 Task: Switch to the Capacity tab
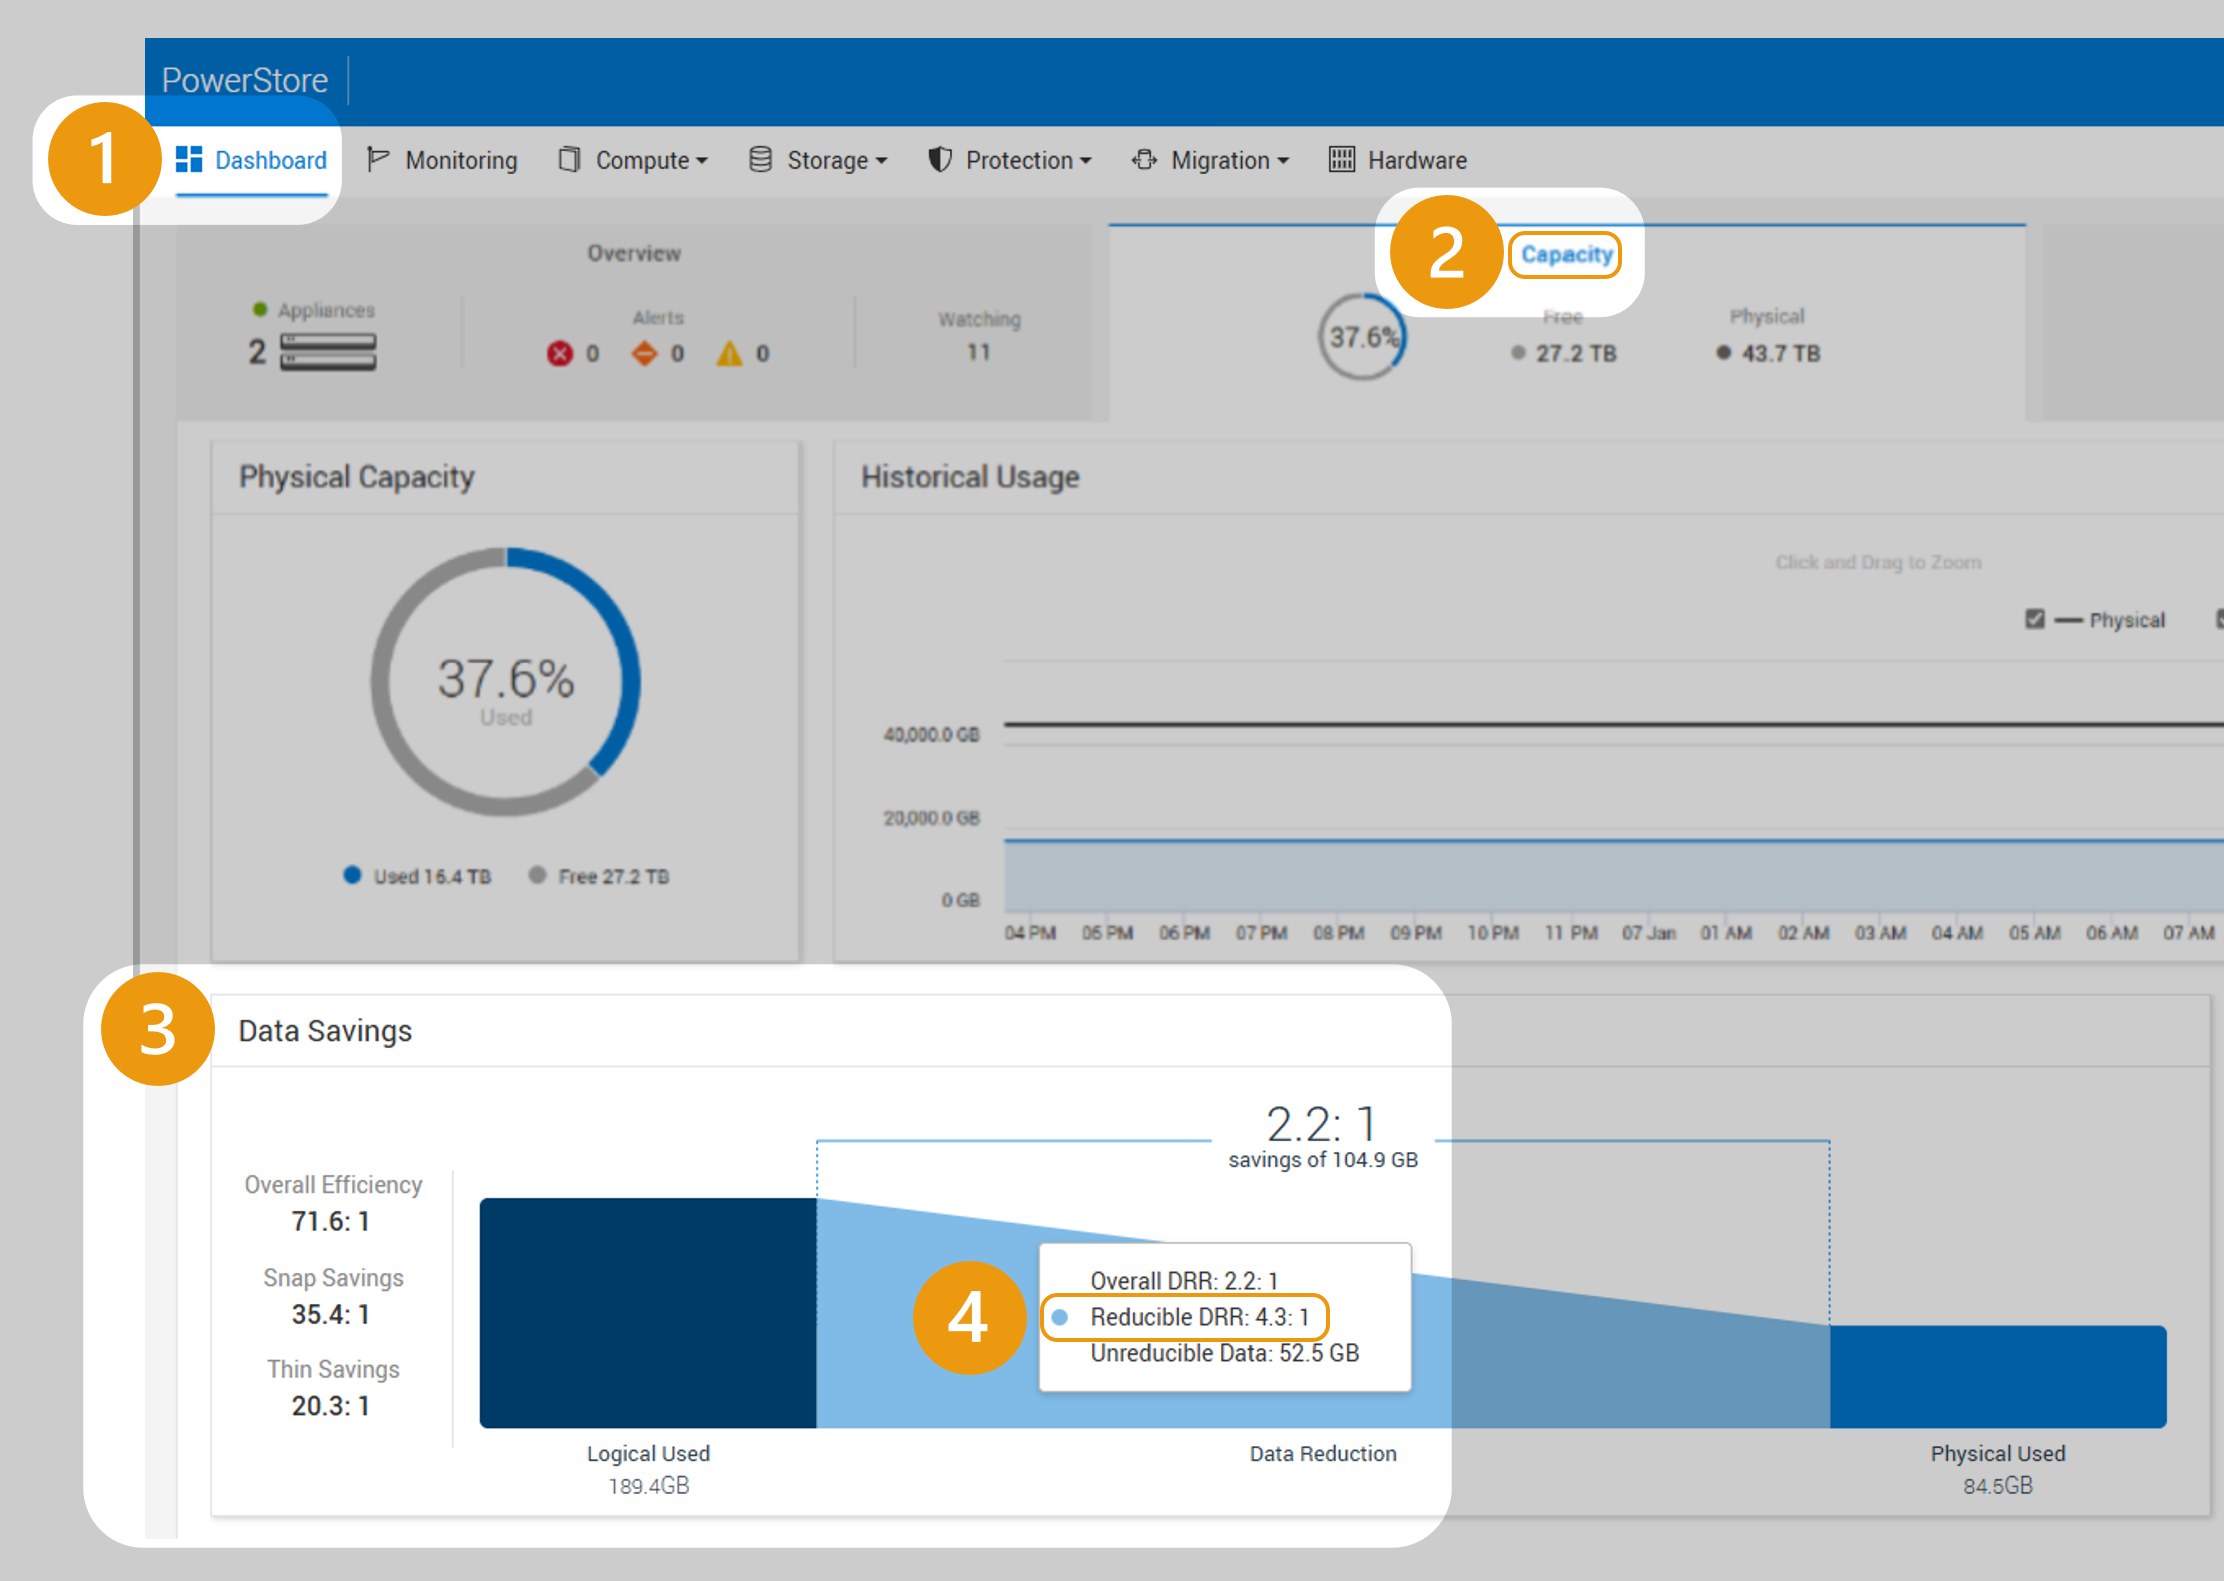coord(1565,254)
